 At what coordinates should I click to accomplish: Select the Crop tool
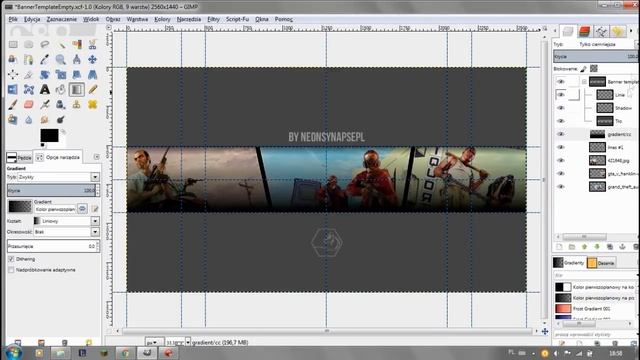point(29,74)
